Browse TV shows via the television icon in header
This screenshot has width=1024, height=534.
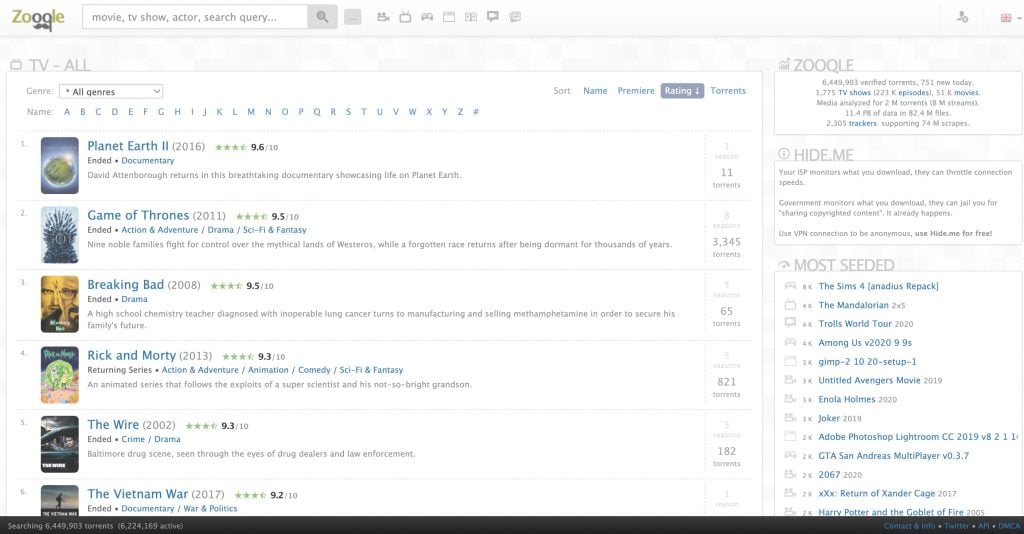click(x=405, y=17)
